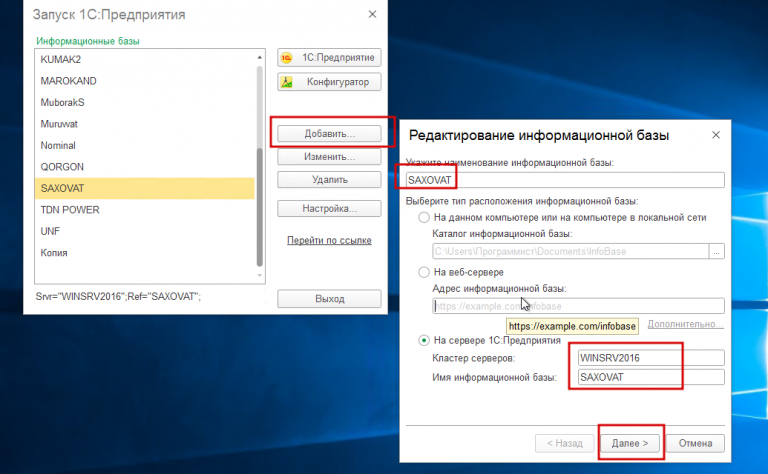Image resolution: width=768 pixels, height=474 pixels.
Task: Click web-server infobase address field
Action: (578, 306)
